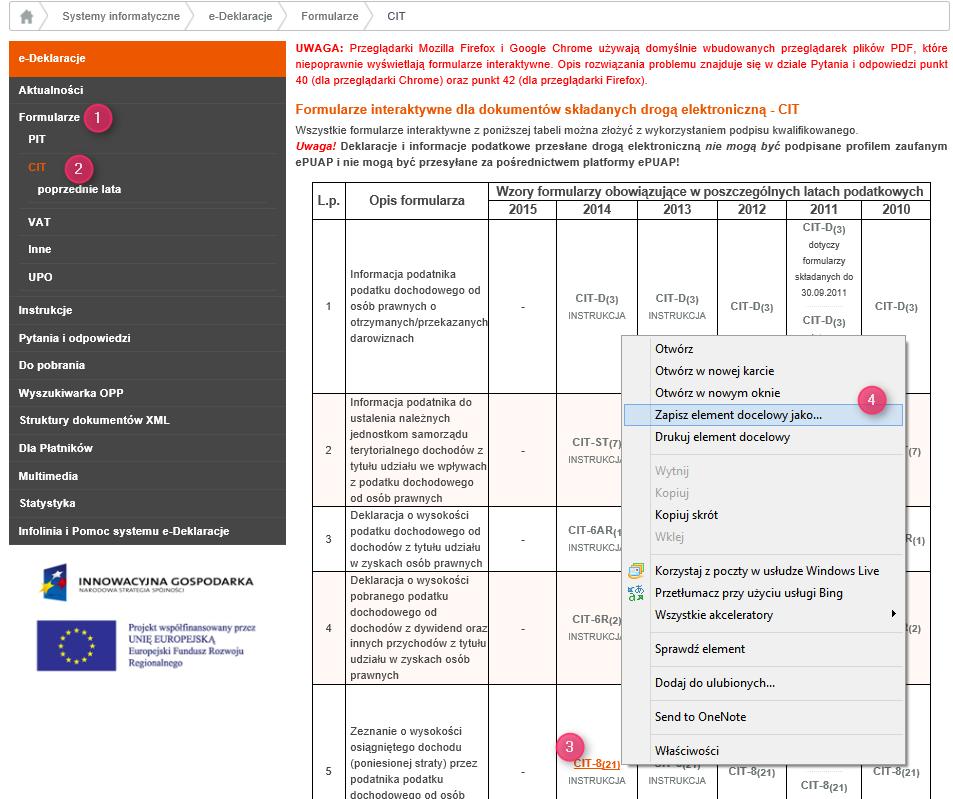953x799 pixels.
Task: Open e-Deklaracje breadcrumb link
Action: click(240, 16)
